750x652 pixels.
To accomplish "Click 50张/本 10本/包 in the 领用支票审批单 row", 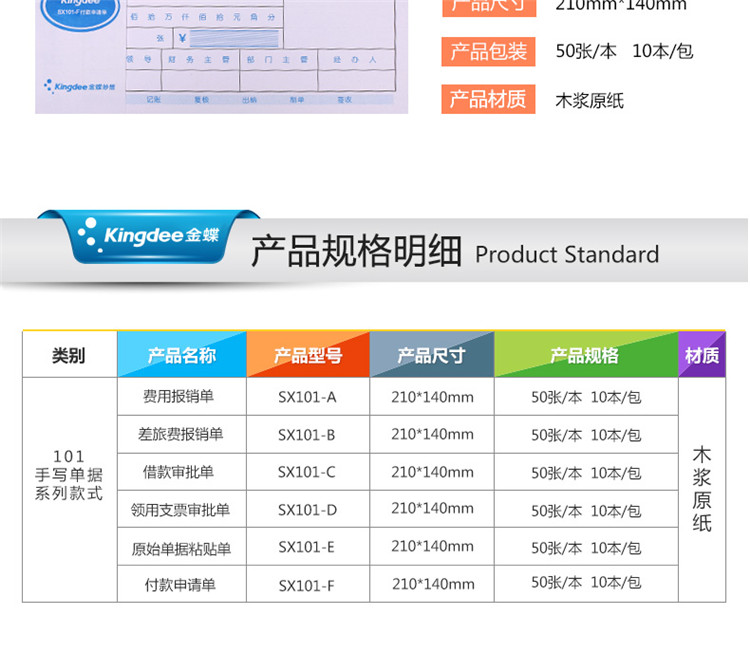I will 586,511.
